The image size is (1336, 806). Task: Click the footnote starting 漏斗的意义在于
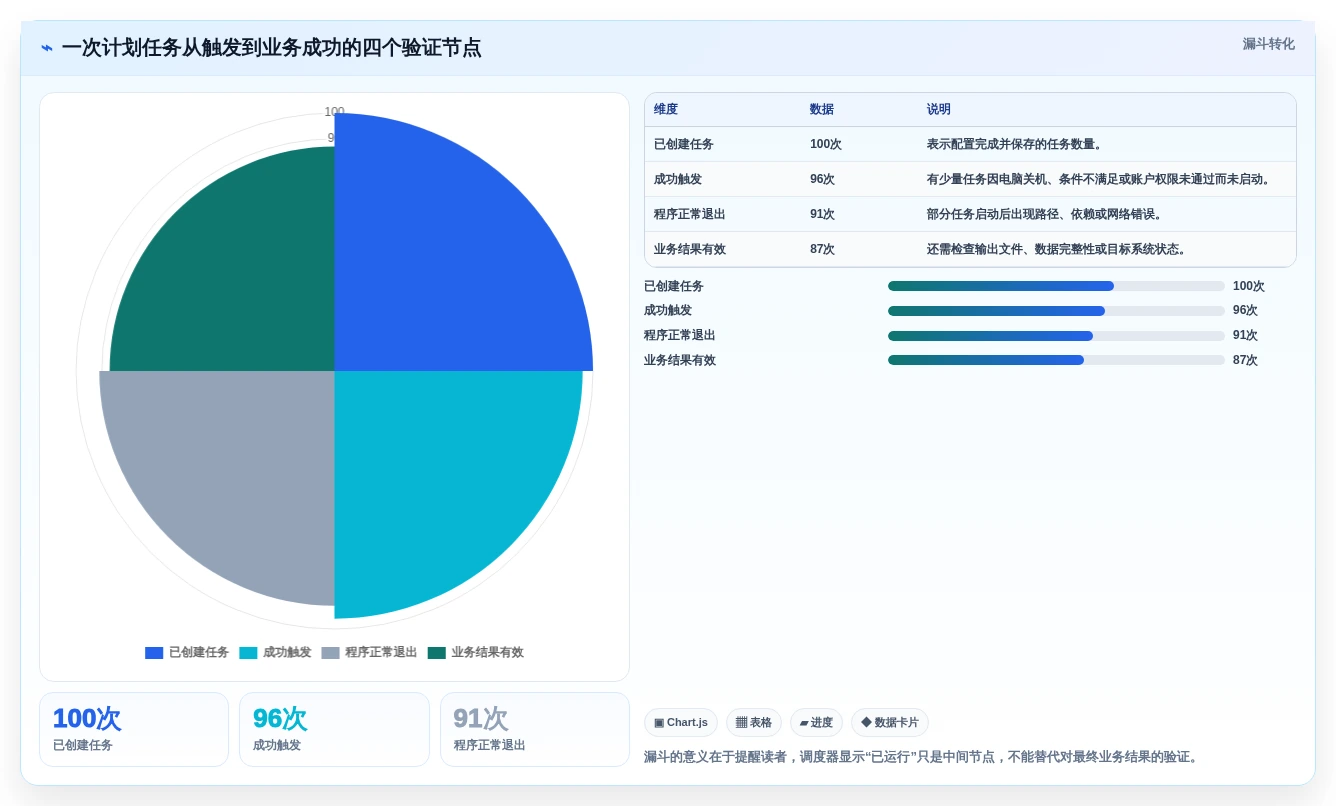tap(921, 757)
